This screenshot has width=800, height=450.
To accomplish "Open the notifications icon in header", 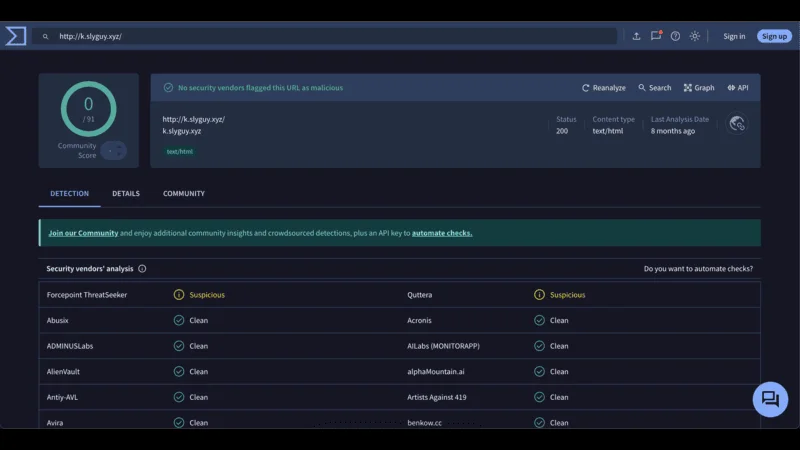I will (x=656, y=36).
